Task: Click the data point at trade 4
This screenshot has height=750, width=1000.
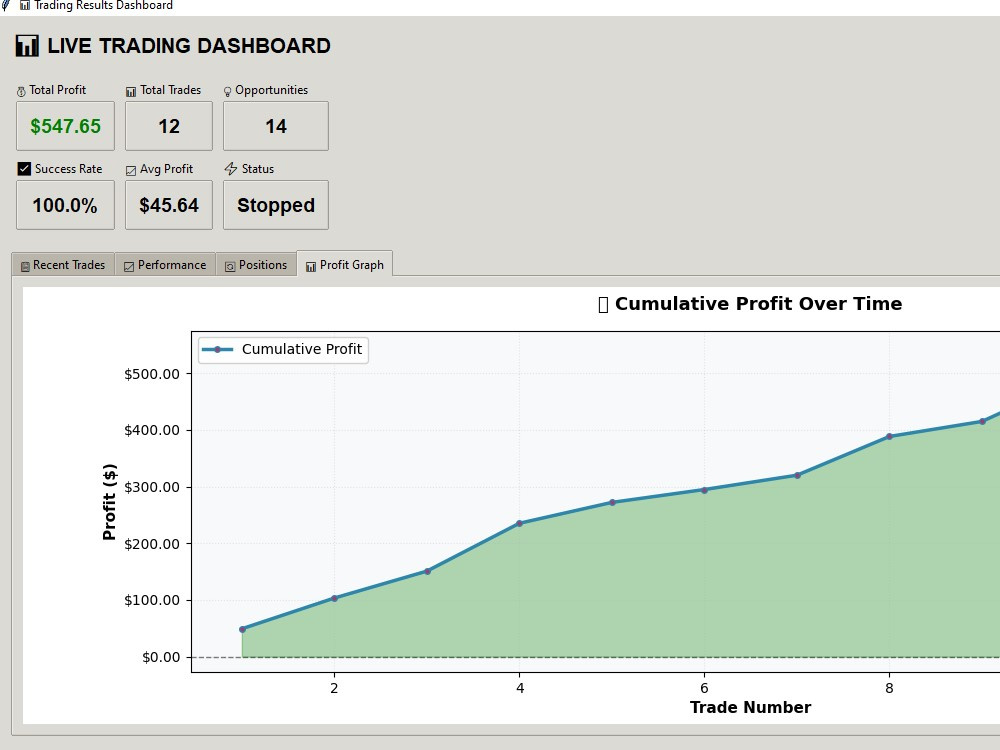Action: 520,524
